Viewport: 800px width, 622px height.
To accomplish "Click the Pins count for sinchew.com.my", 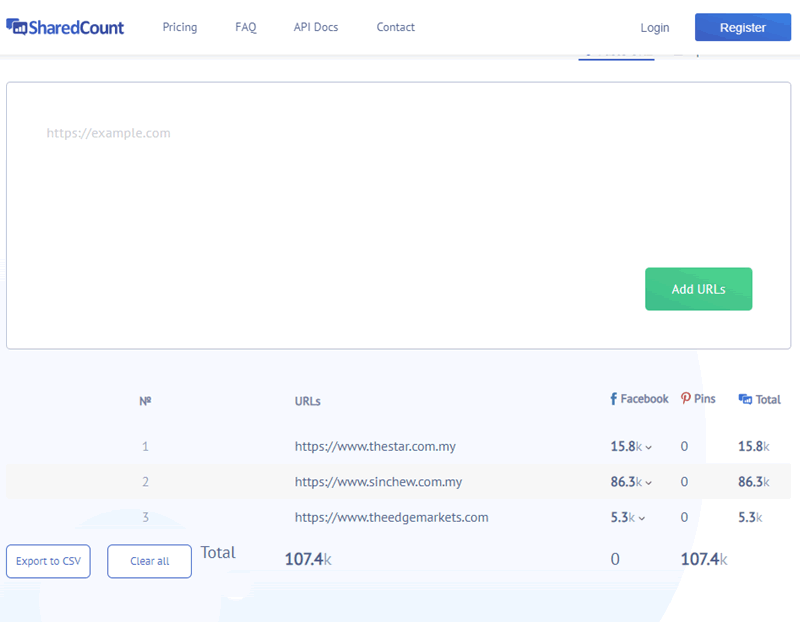I will pos(684,482).
